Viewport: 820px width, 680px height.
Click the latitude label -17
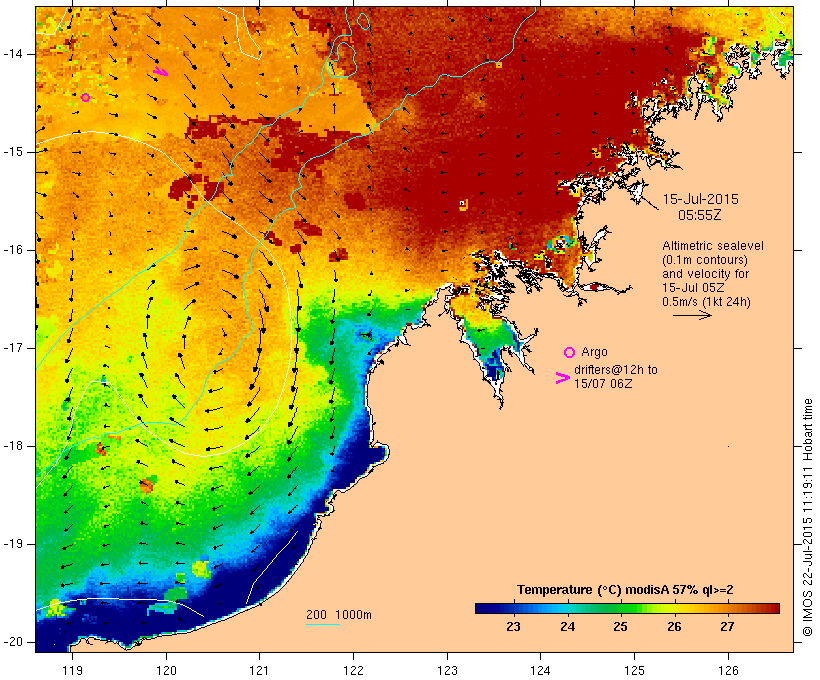(13, 348)
